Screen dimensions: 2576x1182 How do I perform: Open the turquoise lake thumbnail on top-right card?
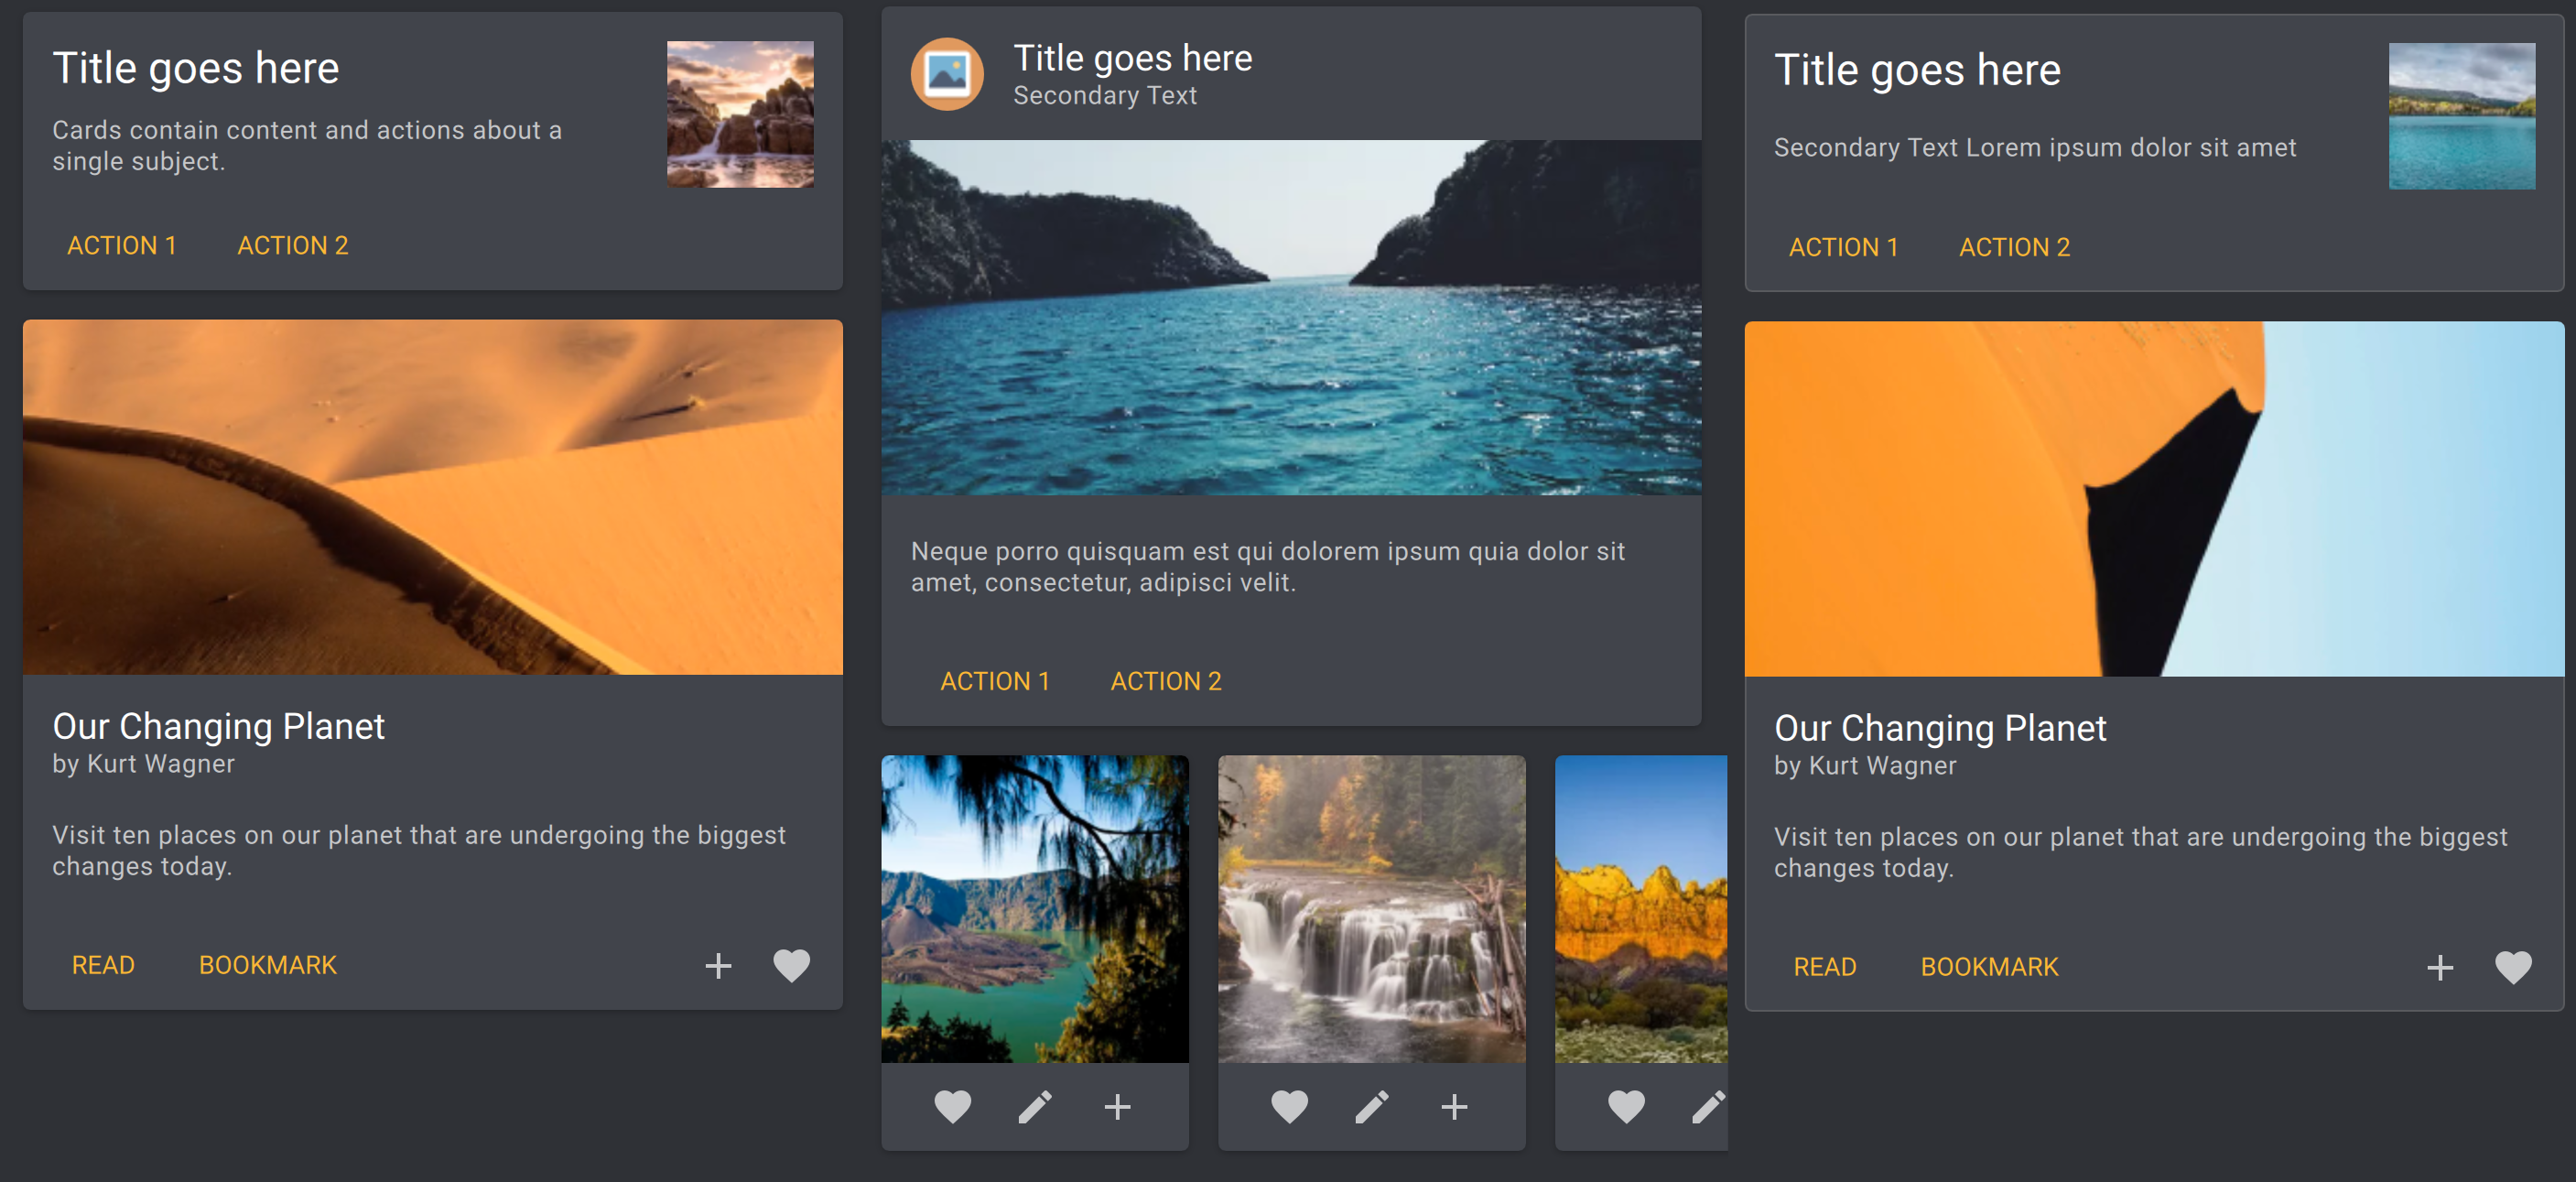(2461, 116)
